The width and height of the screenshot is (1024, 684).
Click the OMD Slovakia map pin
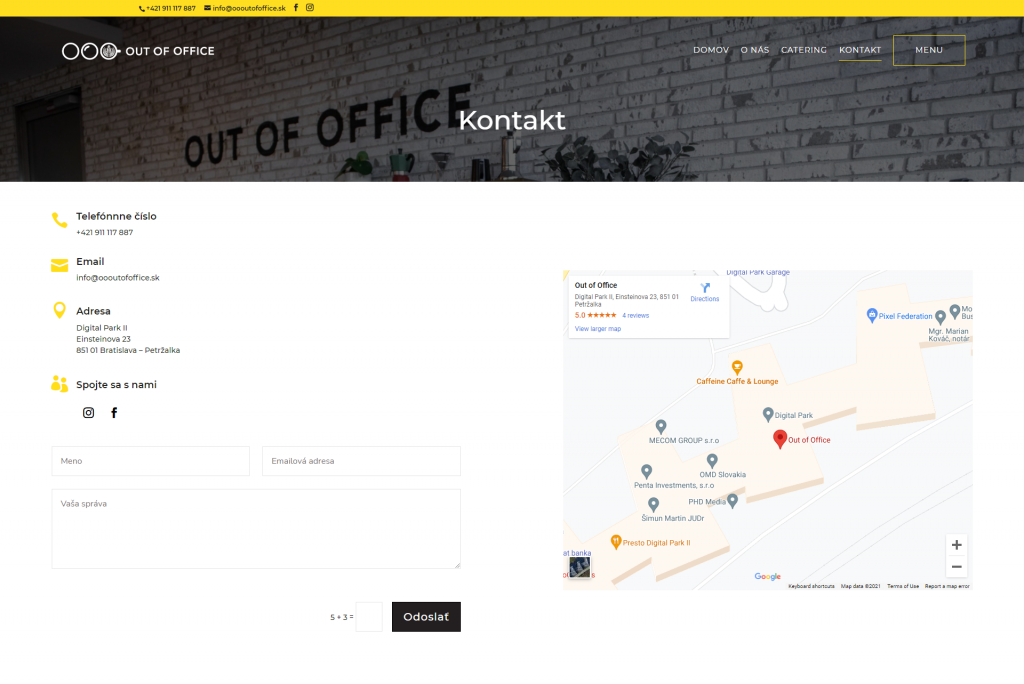(x=712, y=461)
